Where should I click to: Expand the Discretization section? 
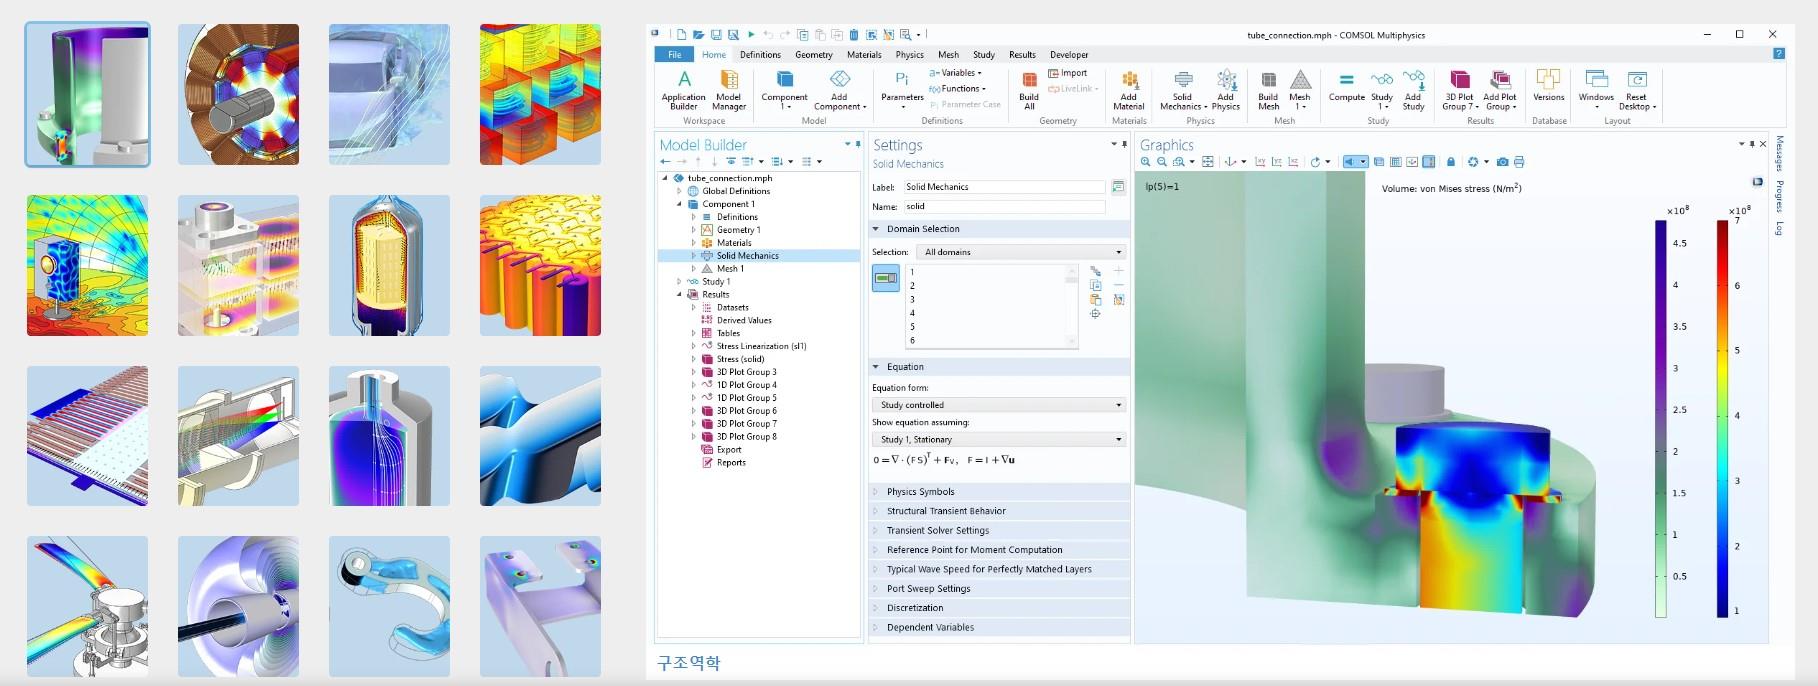tap(914, 608)
